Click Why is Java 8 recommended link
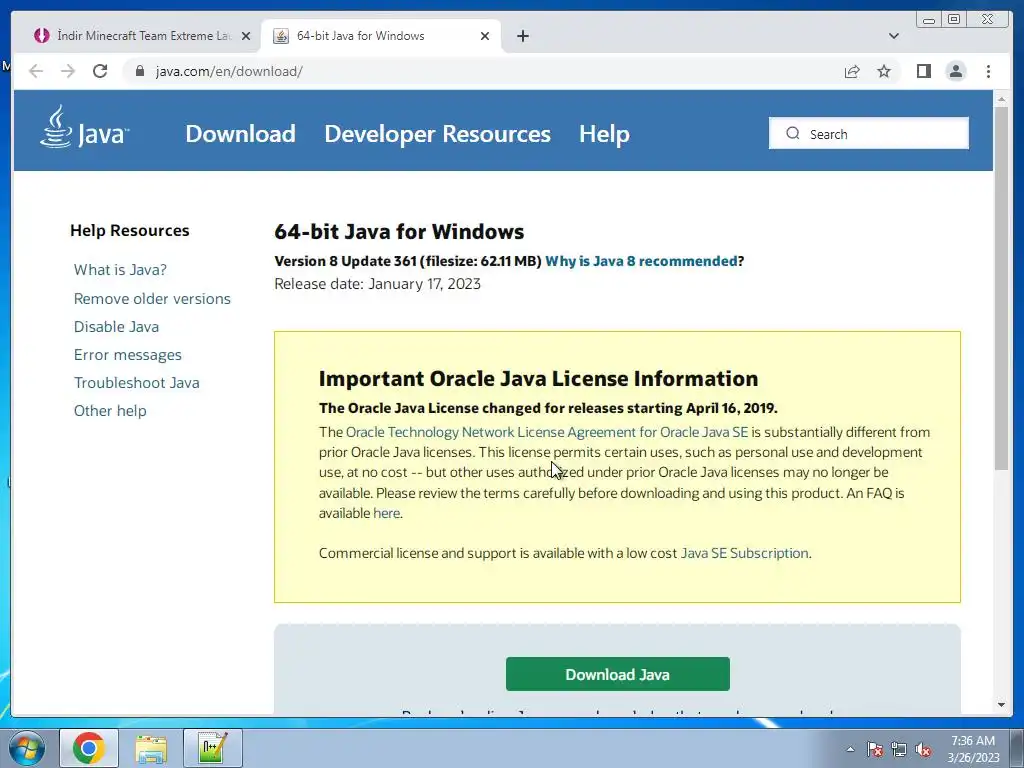Viewport: 1024px width, 768px height. [641, 261]
